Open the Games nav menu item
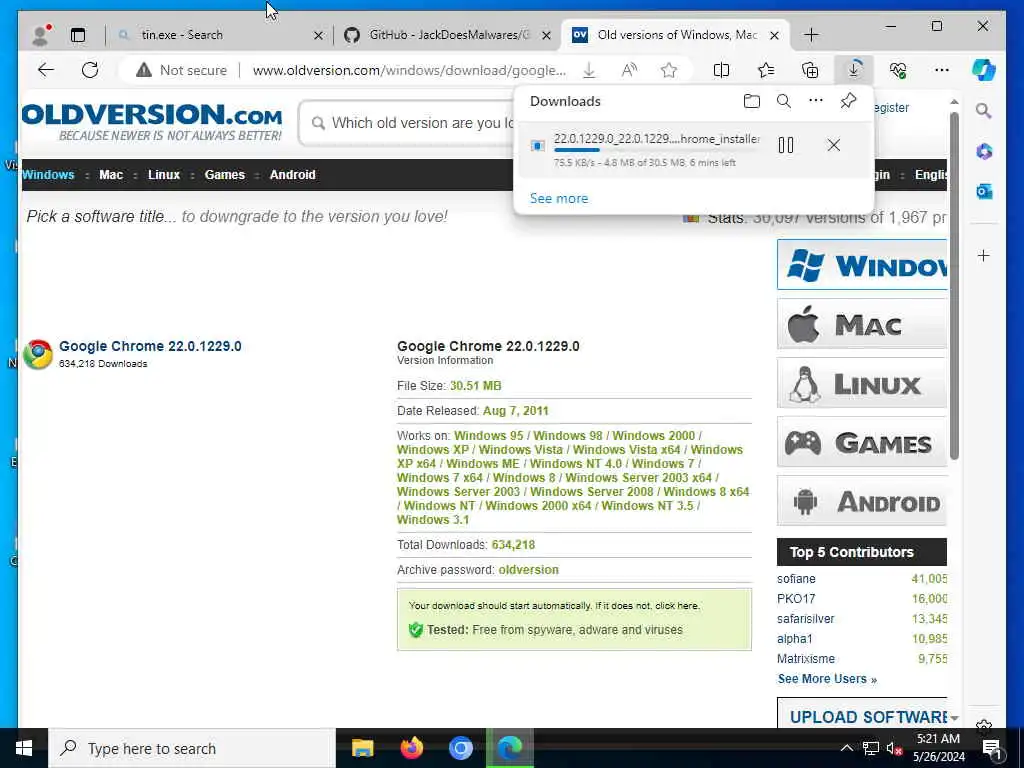1024x768 pixels. [x=225, y=175]
